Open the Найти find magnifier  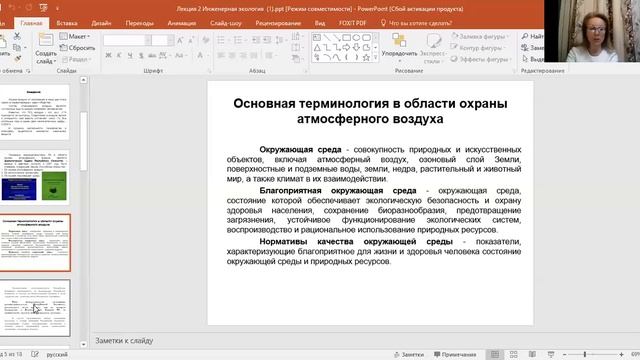coord(533,36)
